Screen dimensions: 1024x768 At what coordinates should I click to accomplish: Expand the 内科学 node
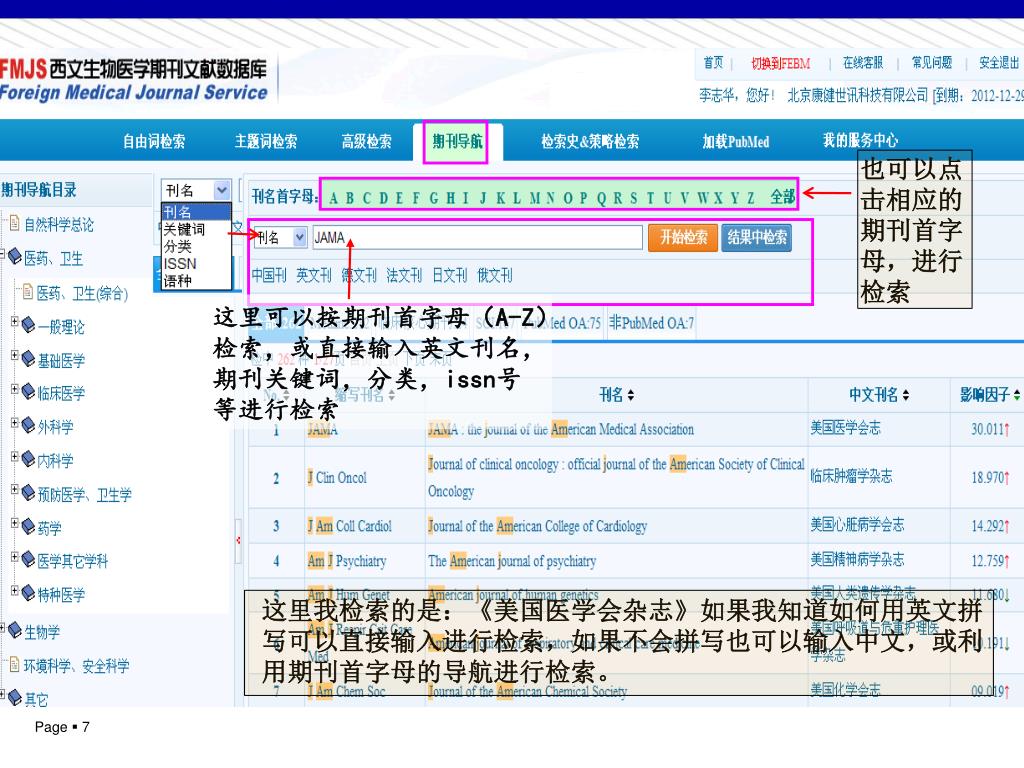coord(14,456)
